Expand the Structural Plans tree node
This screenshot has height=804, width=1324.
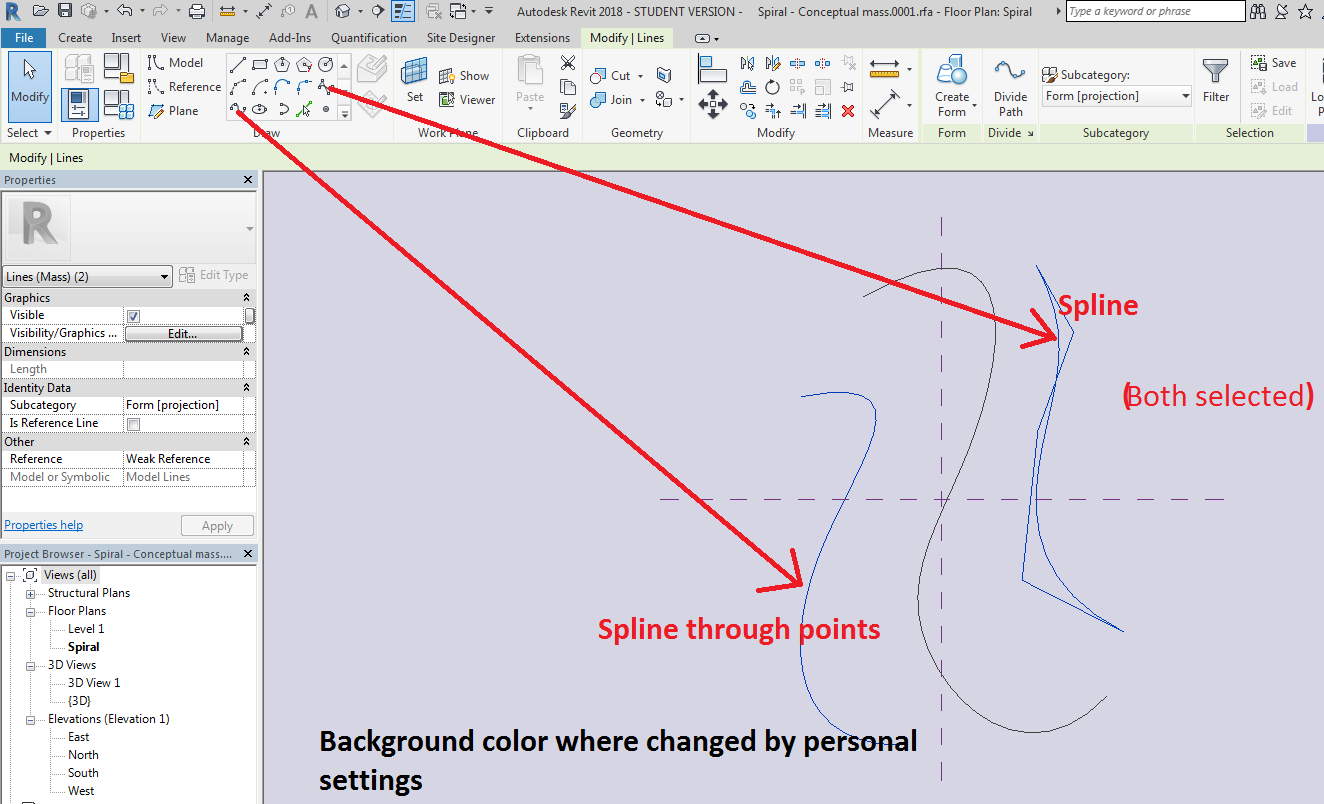click(x=30, y=594)
